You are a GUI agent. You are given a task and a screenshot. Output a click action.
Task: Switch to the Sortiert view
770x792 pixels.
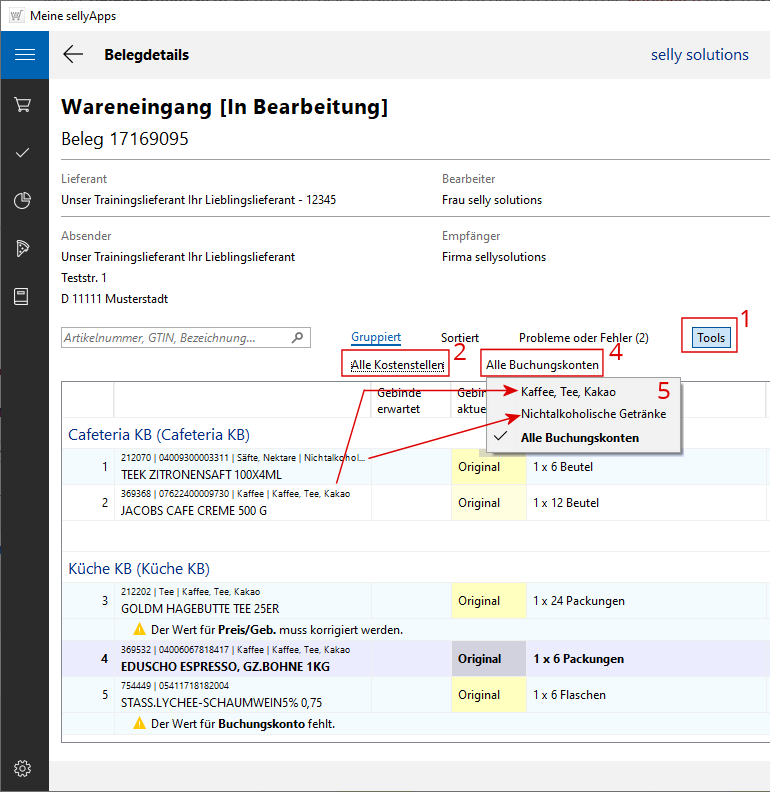click(x=459, y=338)
